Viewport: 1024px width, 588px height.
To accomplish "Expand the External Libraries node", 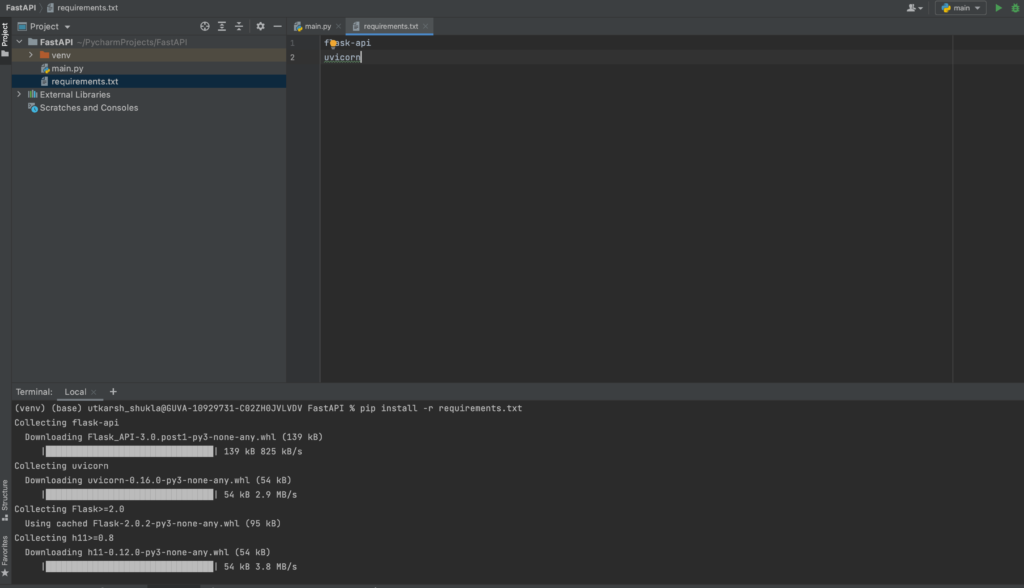I will (19, 94).
